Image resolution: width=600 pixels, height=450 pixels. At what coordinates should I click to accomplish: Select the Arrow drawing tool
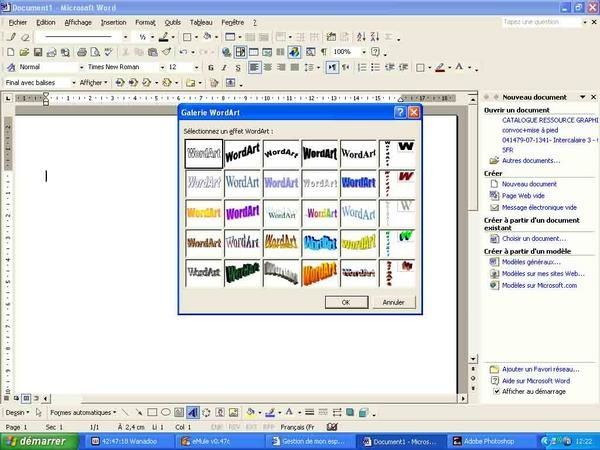(139, 412)
